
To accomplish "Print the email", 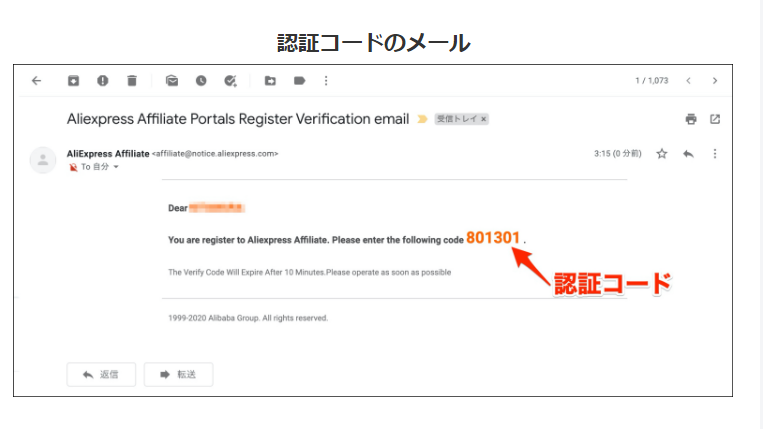I will 691,119.
